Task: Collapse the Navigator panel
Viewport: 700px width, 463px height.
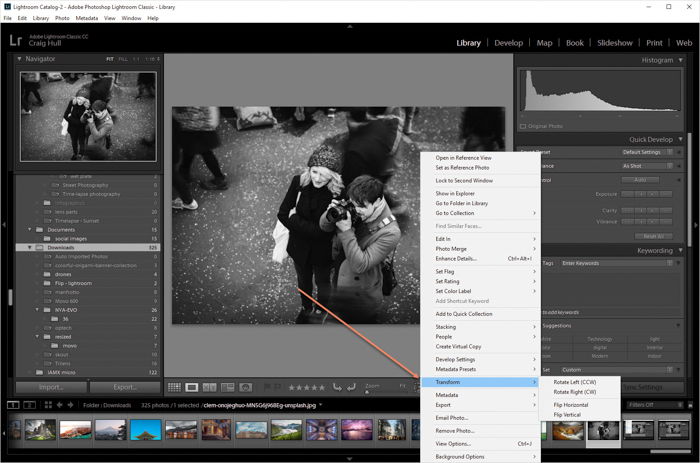Action: pyautogui.click(x=19, y=58)
